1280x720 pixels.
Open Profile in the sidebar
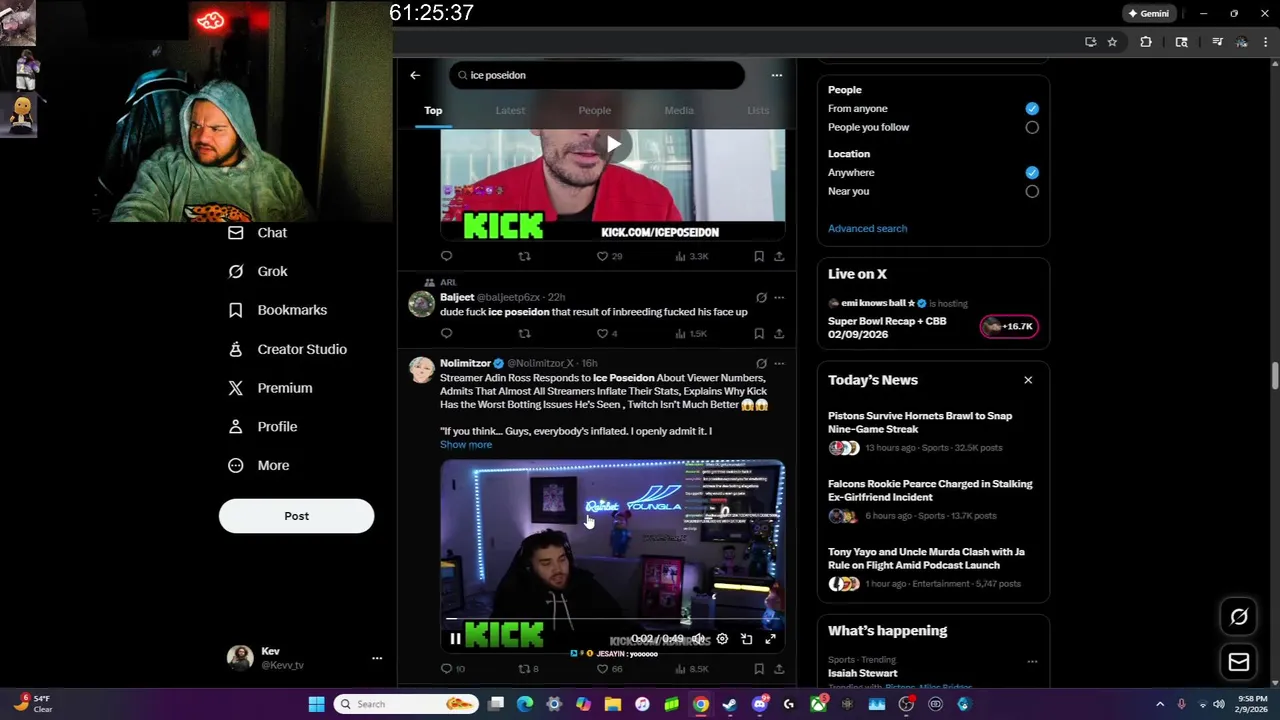point(262,426)
